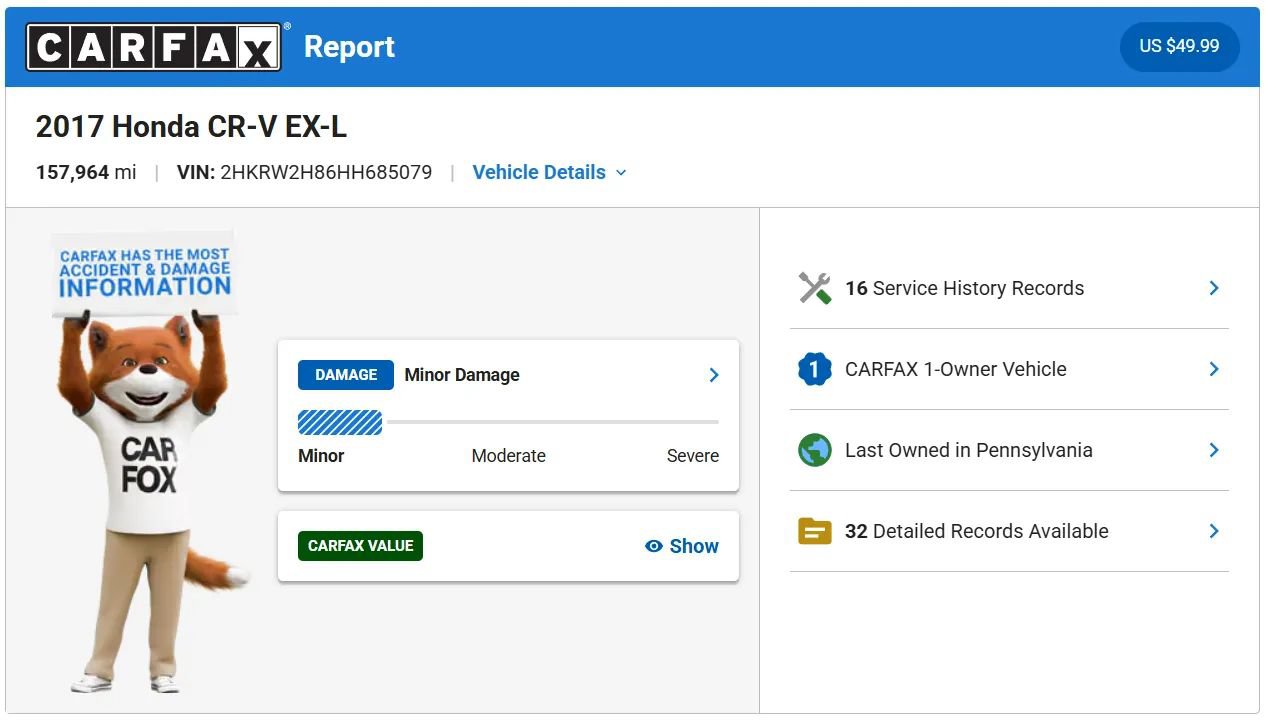The width and height of the screenshot is (1266, 722).
Task: Click the 2017 Honda CR-V EX-L title
Action: point(191,126)
